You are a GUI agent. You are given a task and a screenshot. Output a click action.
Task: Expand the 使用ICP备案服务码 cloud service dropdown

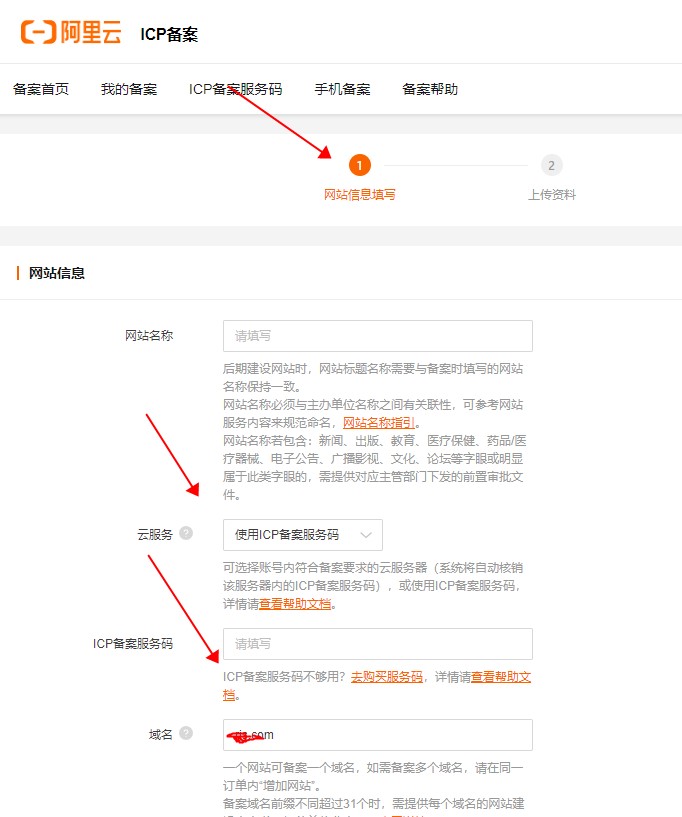point(302,535)
